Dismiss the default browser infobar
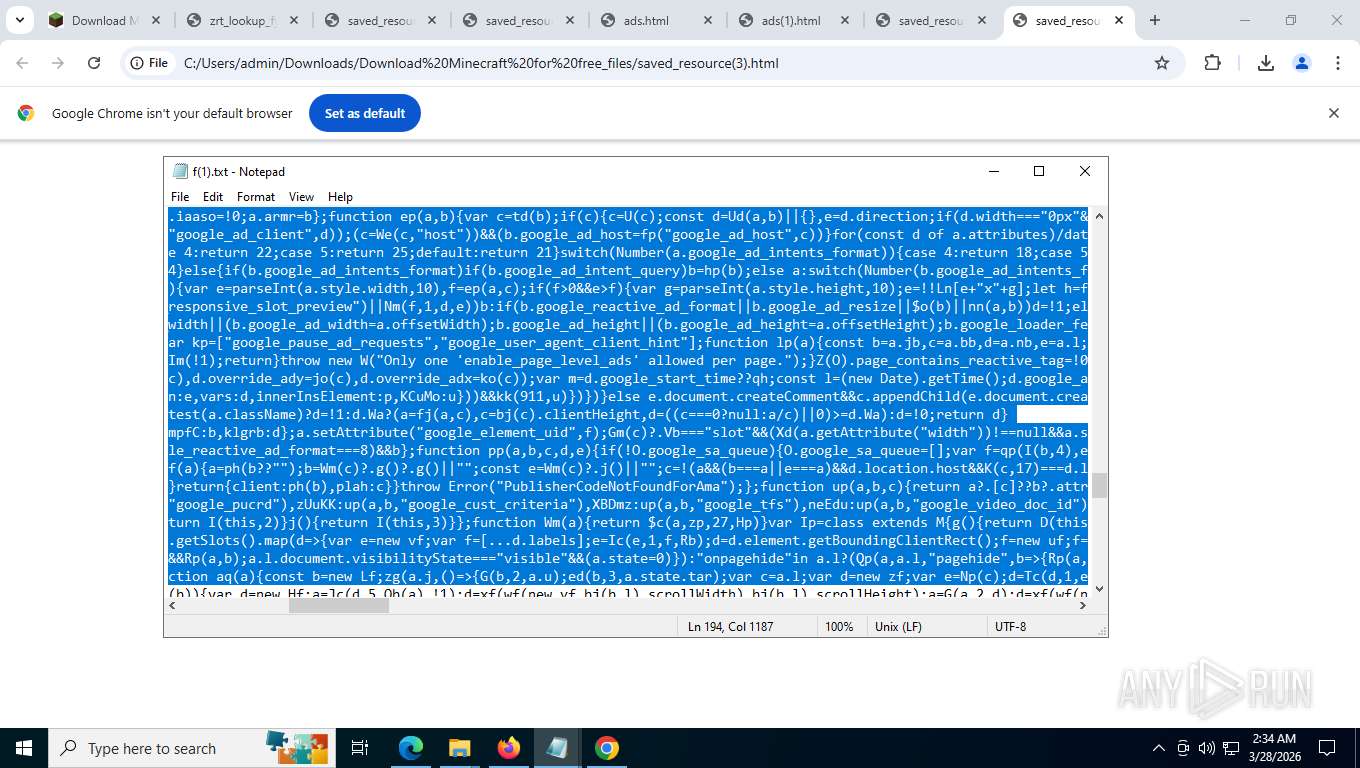 [1333, 113]
